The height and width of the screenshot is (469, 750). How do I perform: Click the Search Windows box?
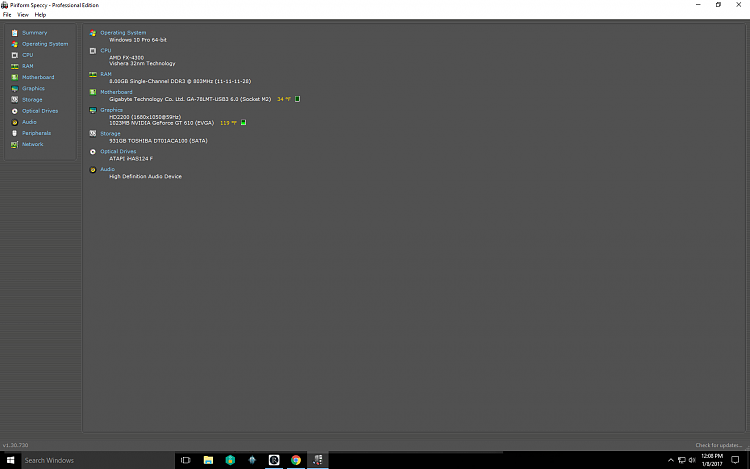98,460
